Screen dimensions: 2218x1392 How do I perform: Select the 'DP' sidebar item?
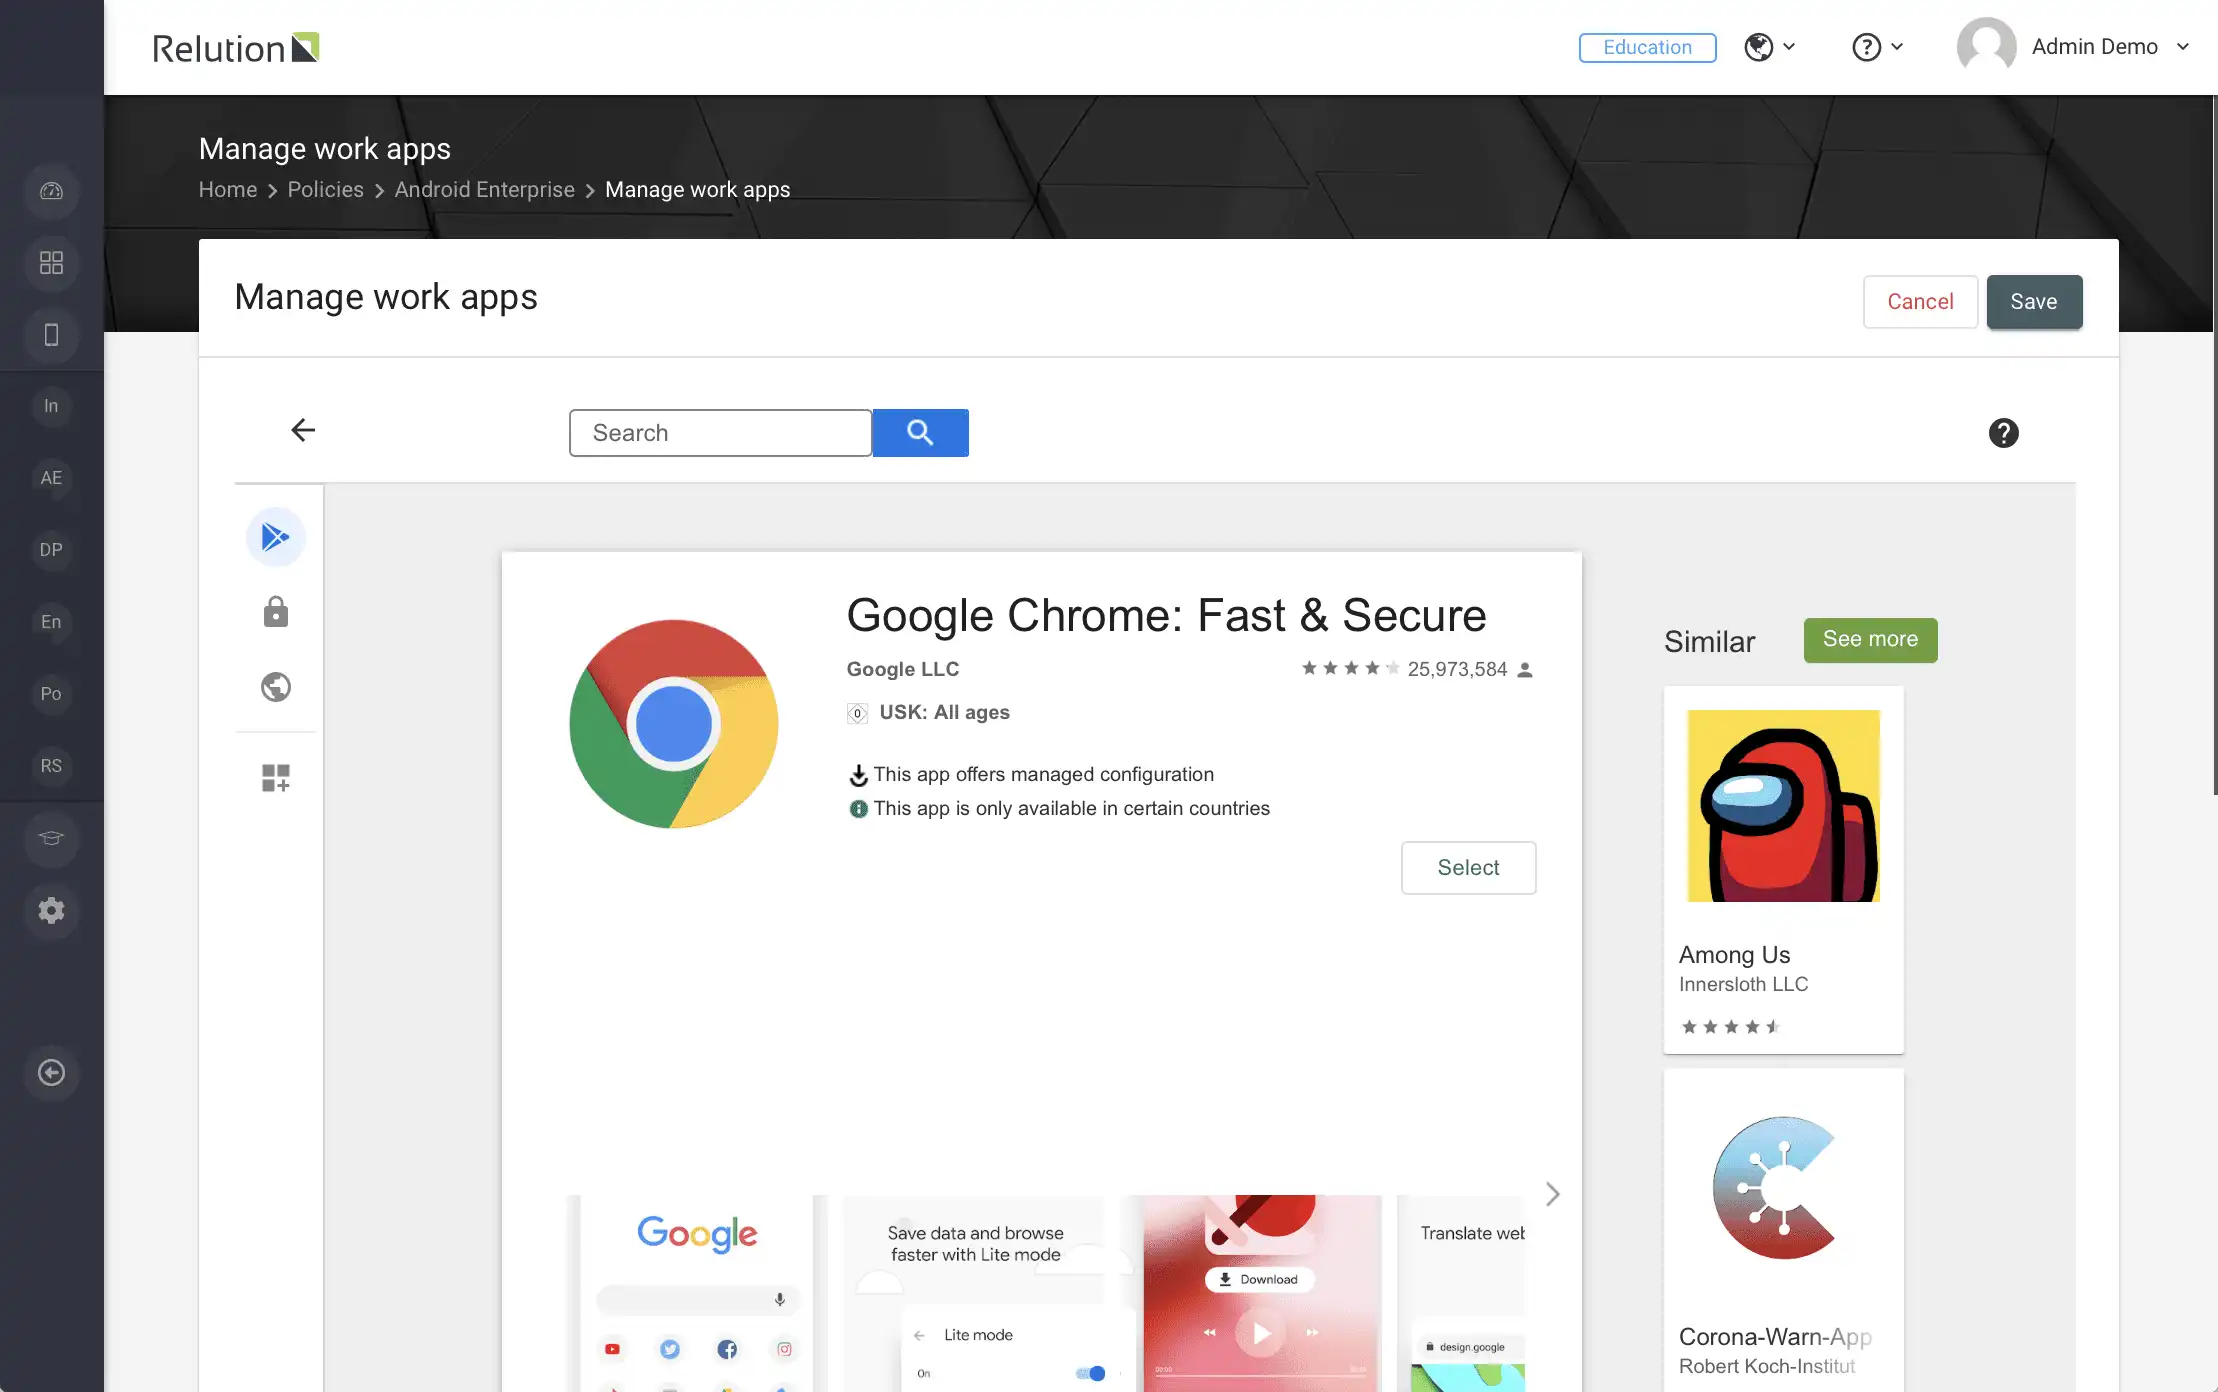[x=51, y=550]
